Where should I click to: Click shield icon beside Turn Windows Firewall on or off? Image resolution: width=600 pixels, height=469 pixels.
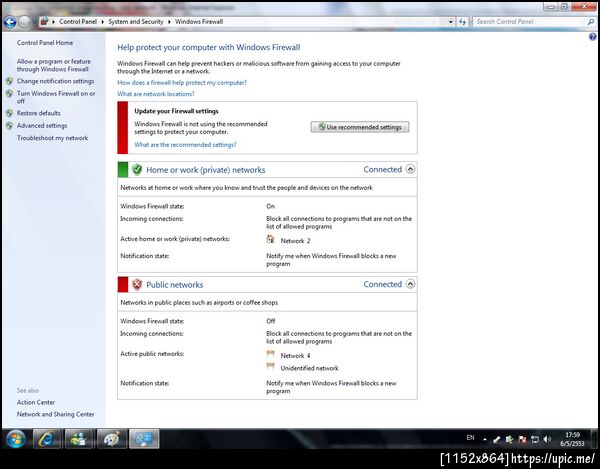click(10, 93)
